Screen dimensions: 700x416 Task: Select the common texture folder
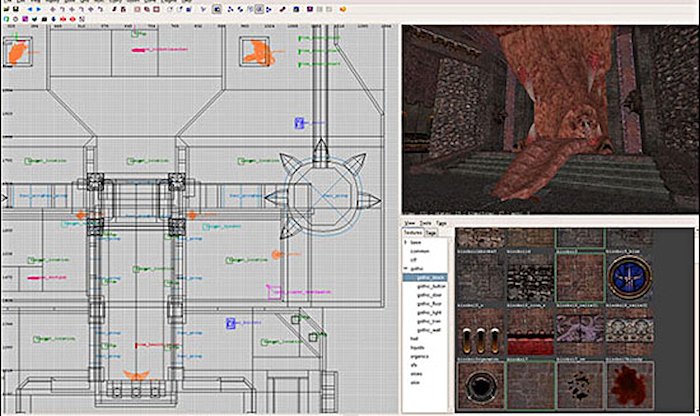tap(420, 251)
